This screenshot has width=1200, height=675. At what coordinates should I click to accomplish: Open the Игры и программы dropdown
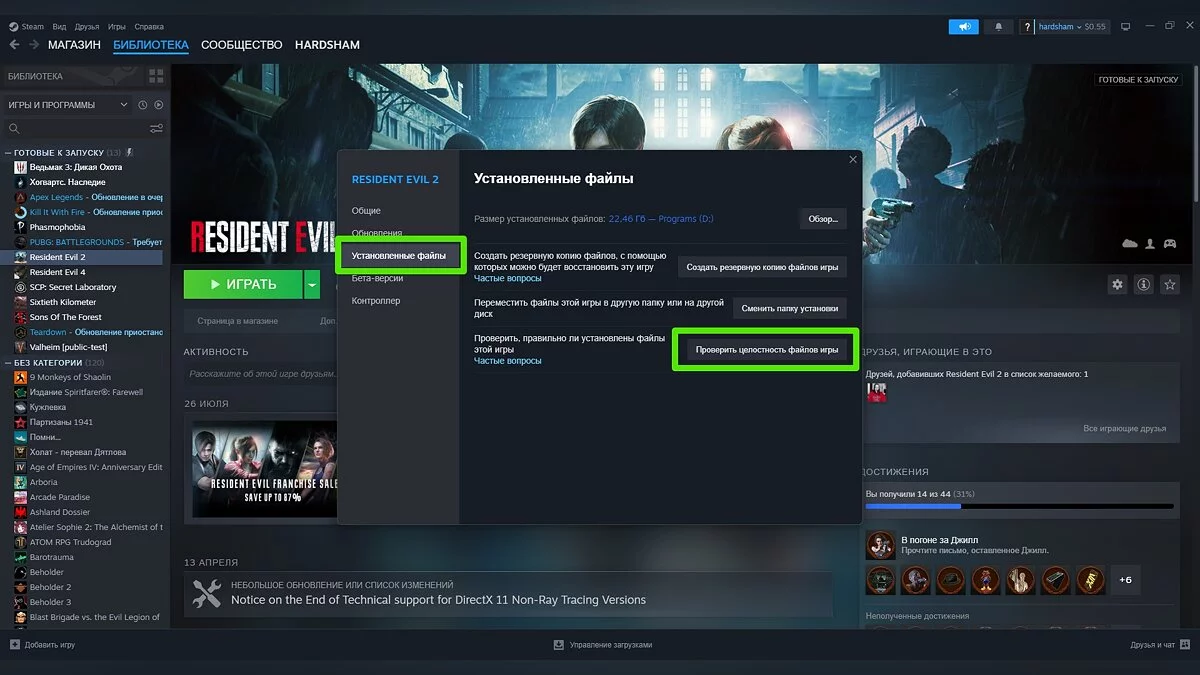[x=67, y=105]
